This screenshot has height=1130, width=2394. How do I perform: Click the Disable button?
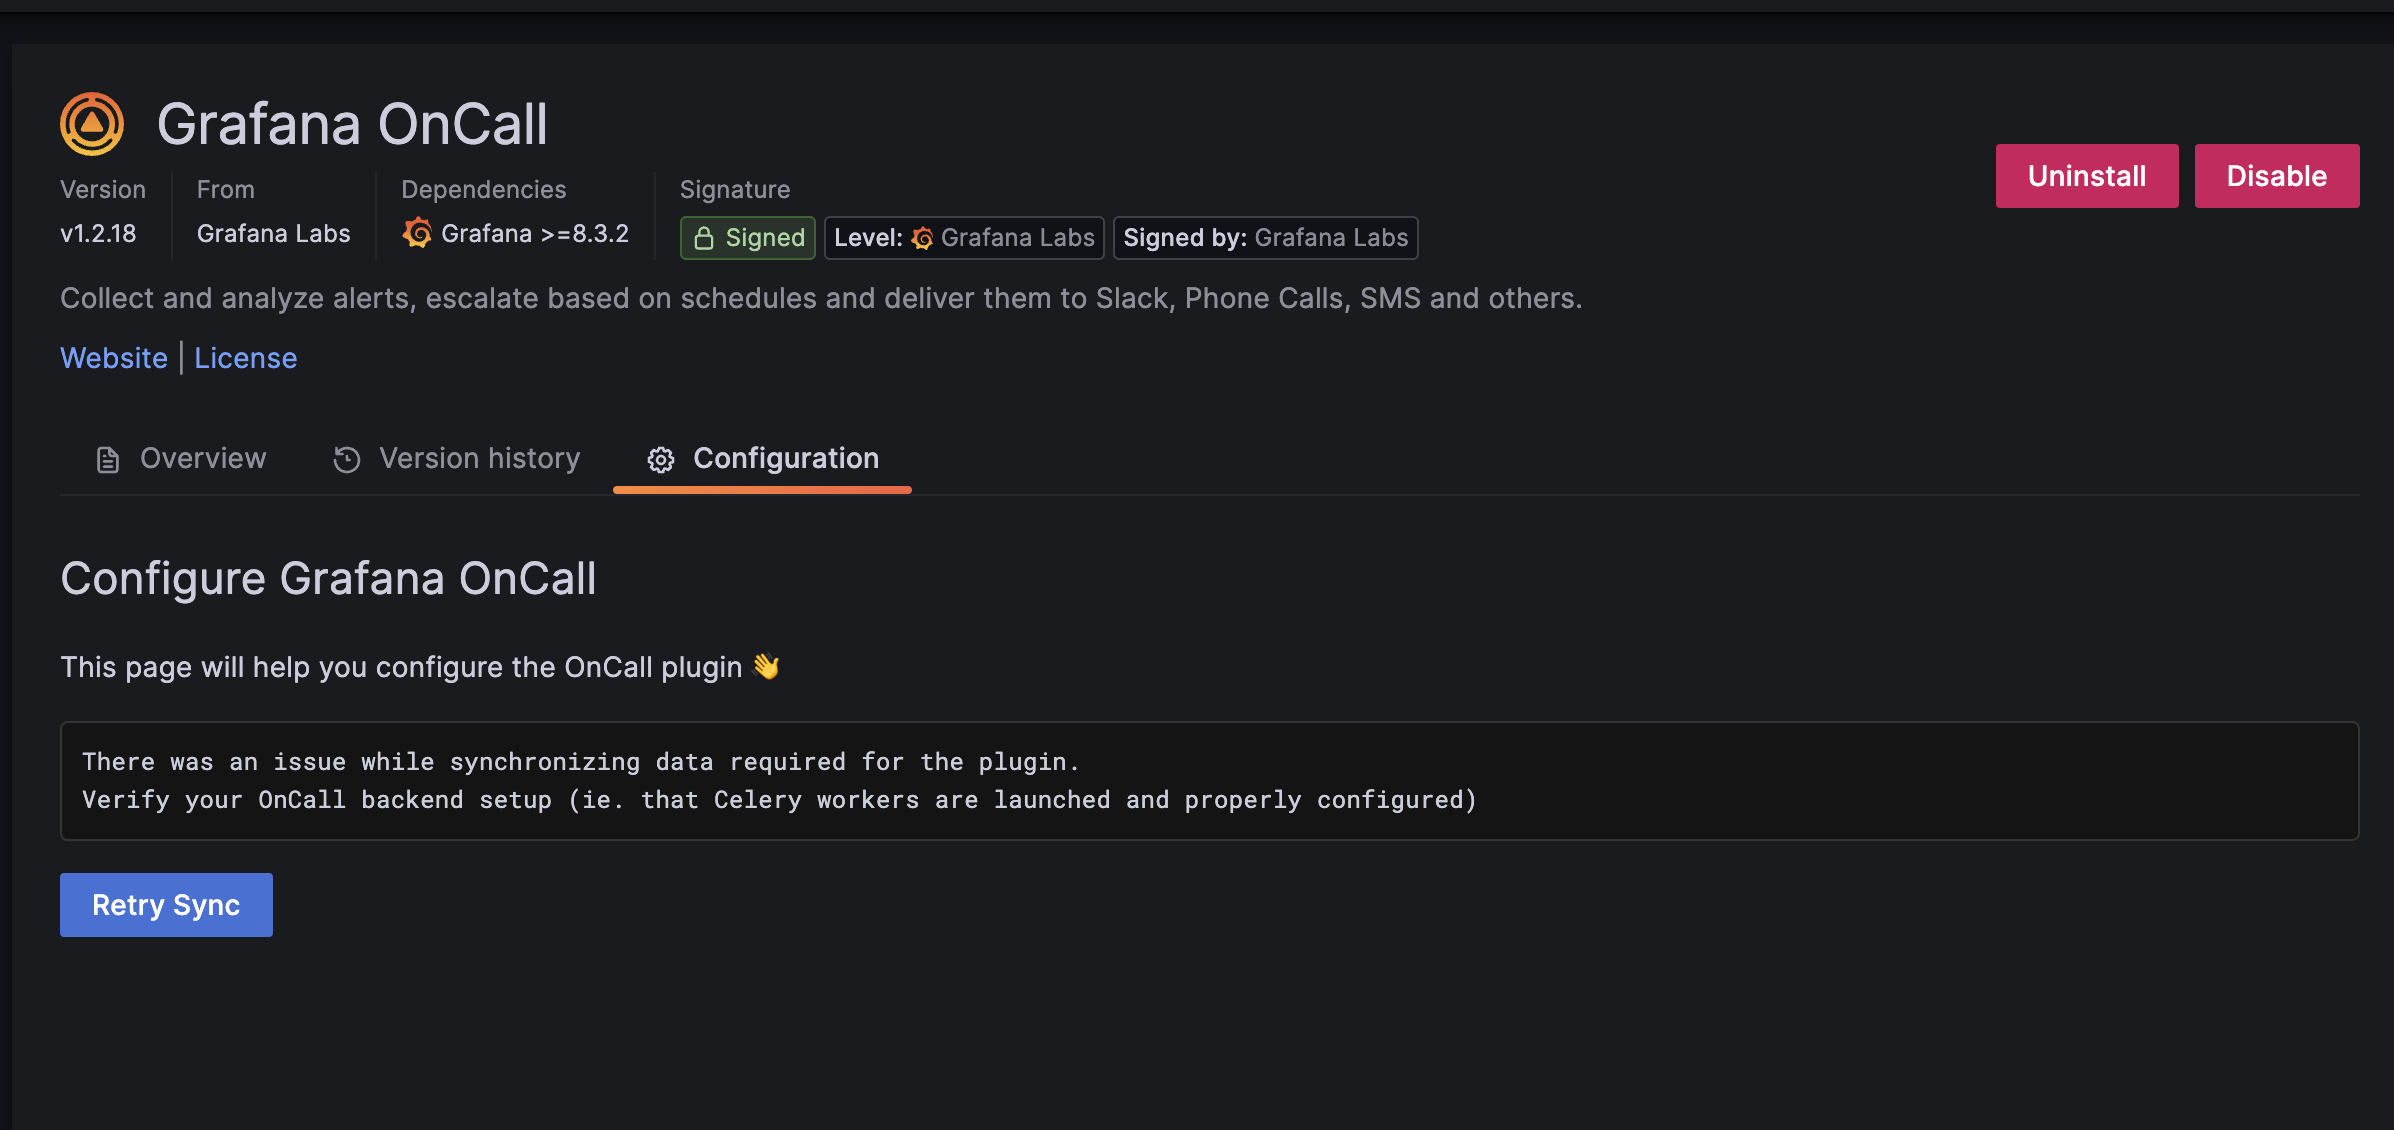2277,175
